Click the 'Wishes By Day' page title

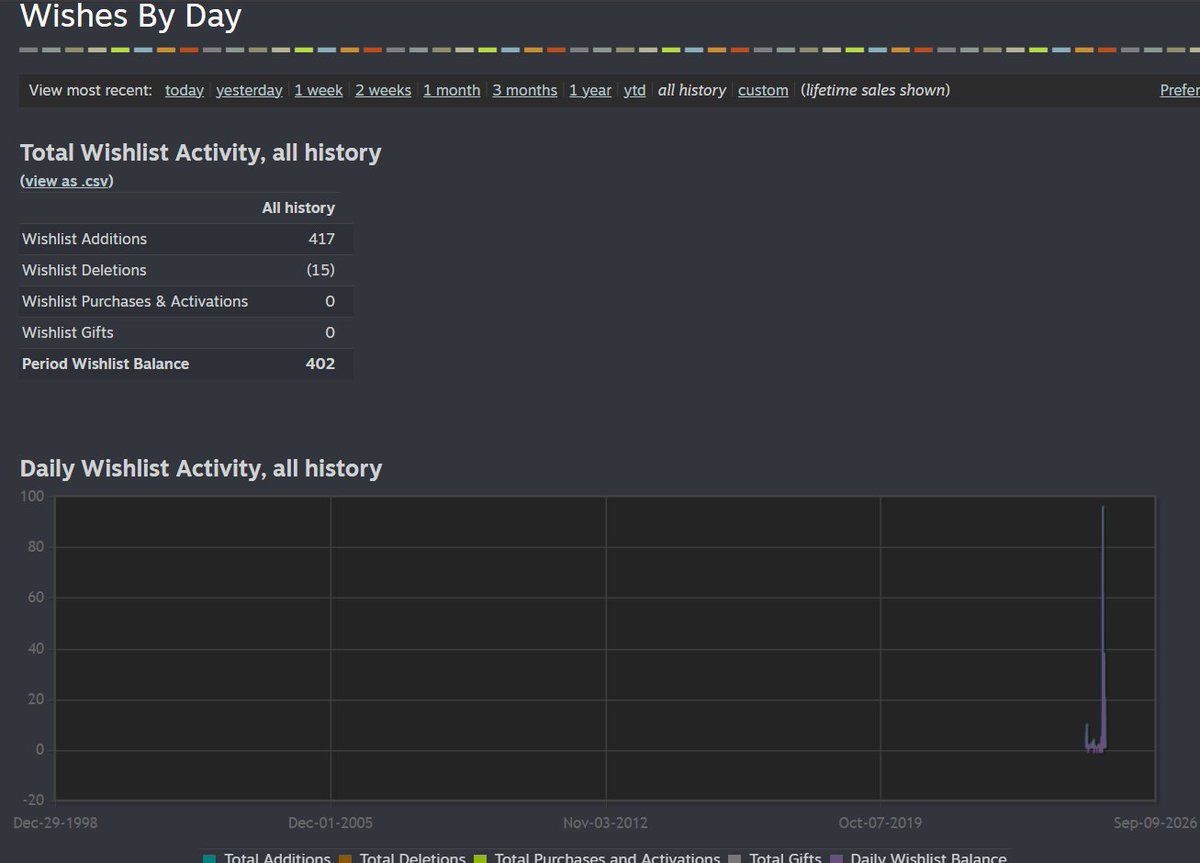(131, 16)
